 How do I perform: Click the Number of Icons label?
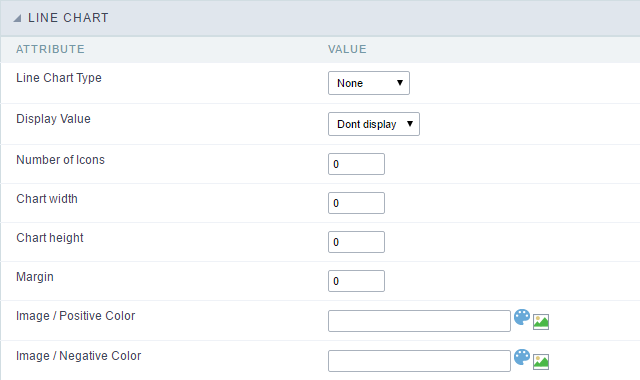click(60, 160)
